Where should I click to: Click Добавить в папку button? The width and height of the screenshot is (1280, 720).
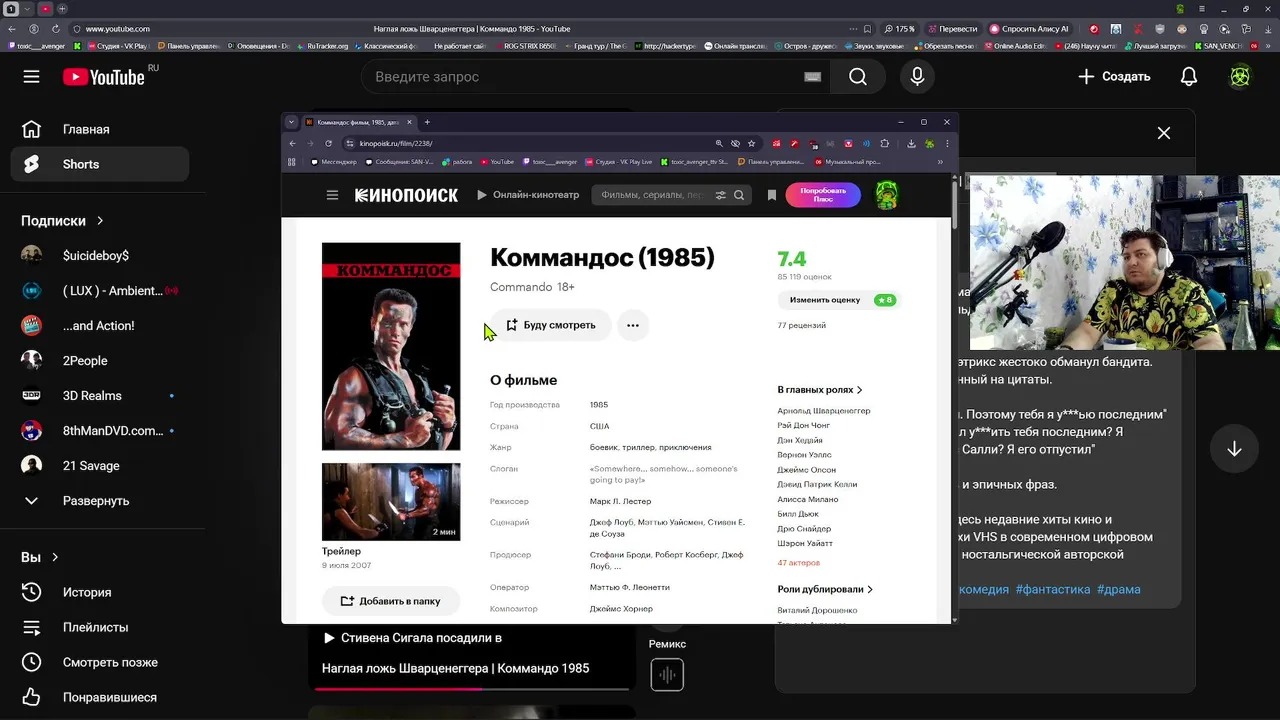click(390, 601)
